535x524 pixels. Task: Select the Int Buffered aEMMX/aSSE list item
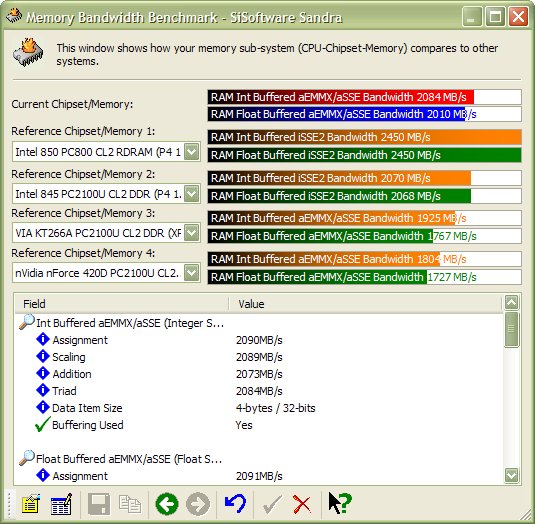click(130, 323)
